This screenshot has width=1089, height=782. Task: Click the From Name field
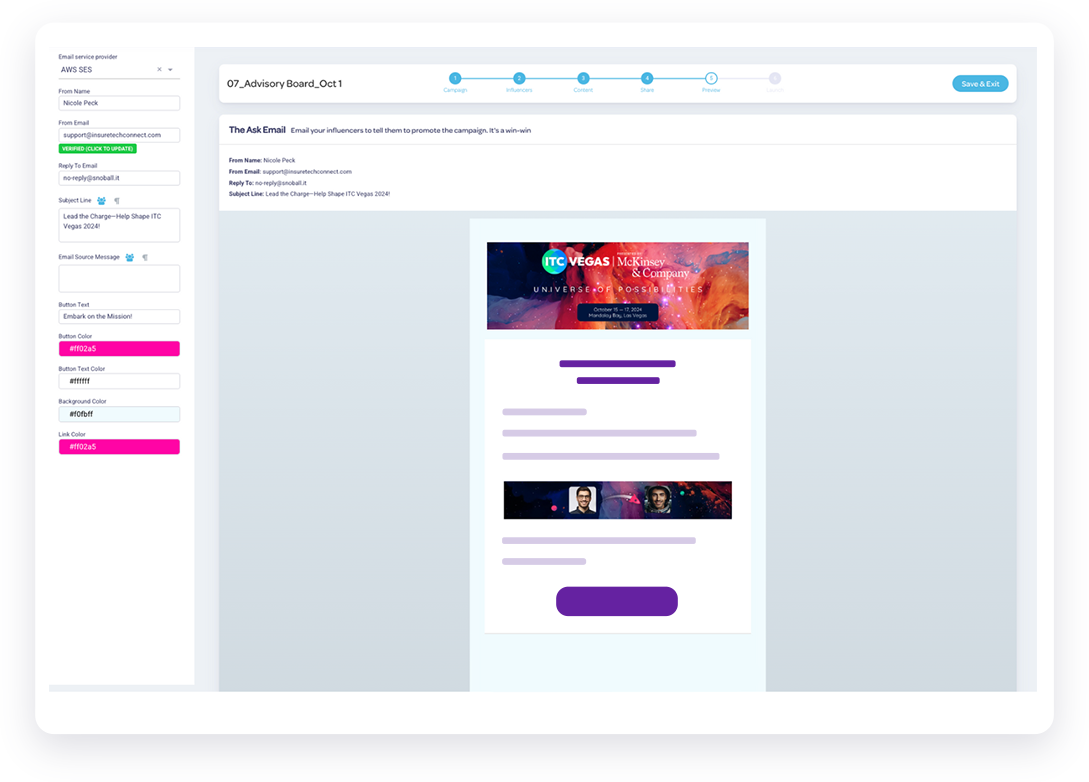point(119,103)
